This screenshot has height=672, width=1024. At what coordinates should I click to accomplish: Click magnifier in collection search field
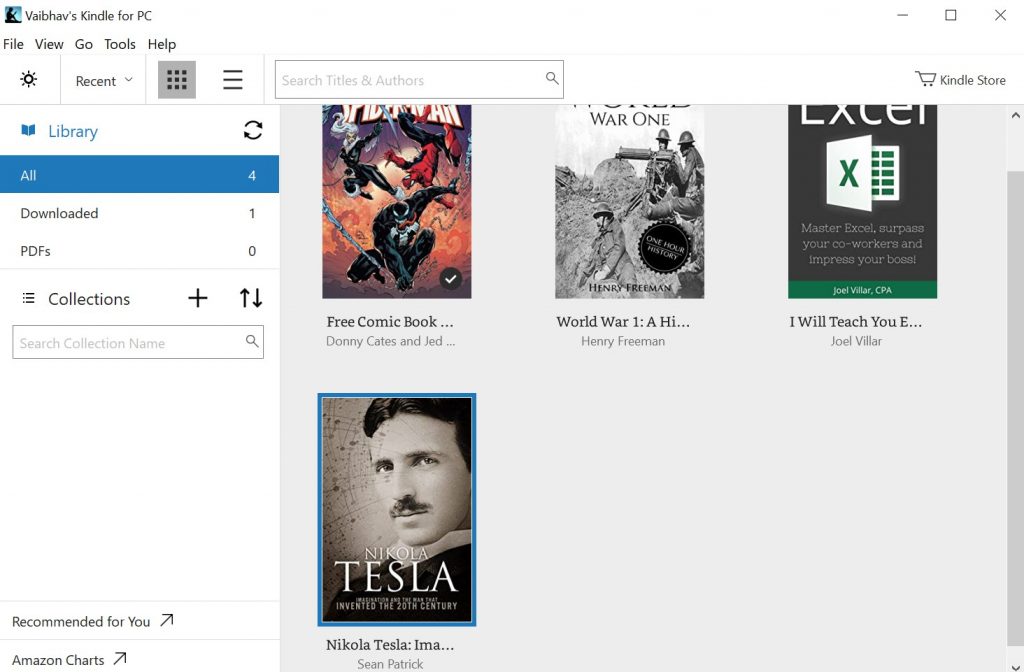(x=252, y=342)
